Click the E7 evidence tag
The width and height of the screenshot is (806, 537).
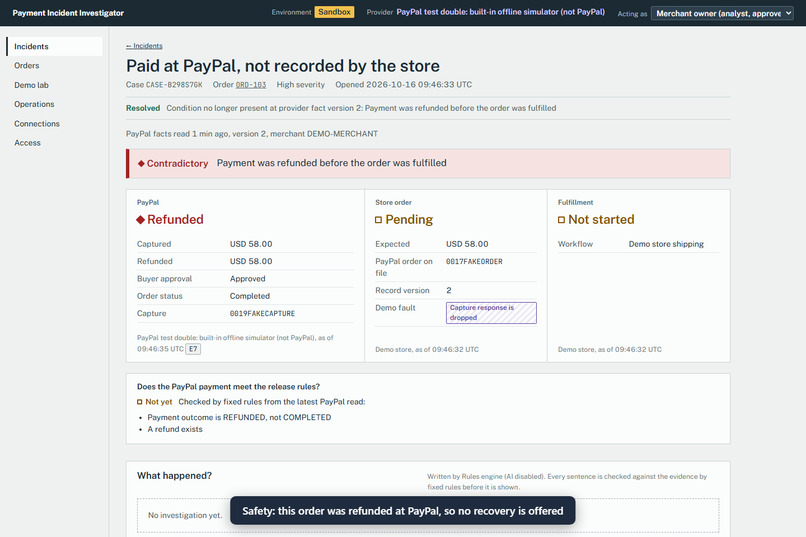pyautogui.click(x=193, y=349)
